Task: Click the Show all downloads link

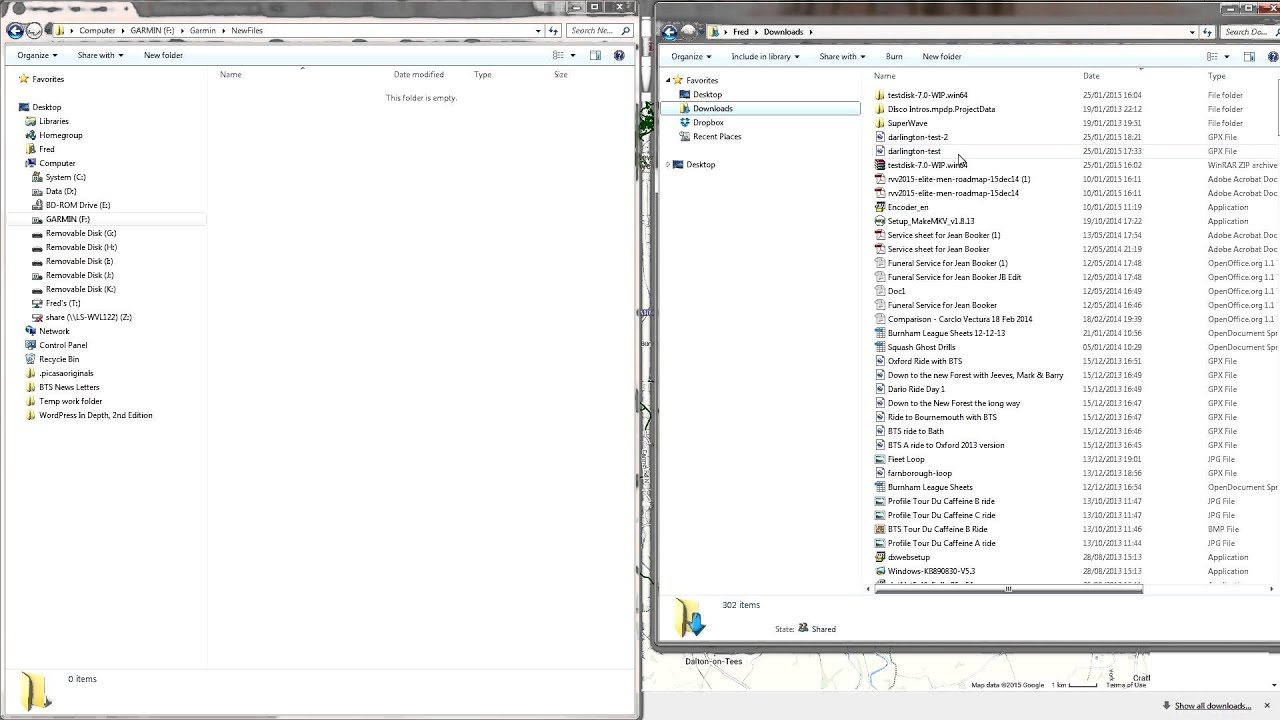Action: click(x=1212, y=706)
